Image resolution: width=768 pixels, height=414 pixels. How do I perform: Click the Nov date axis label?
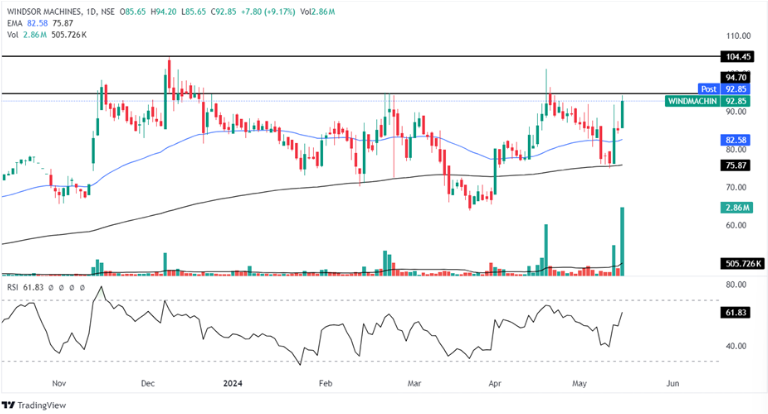point(58,383)
